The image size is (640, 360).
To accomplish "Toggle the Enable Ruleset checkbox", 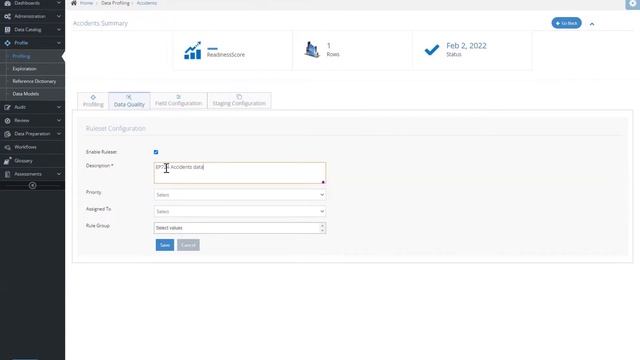I will pos(156,152).
